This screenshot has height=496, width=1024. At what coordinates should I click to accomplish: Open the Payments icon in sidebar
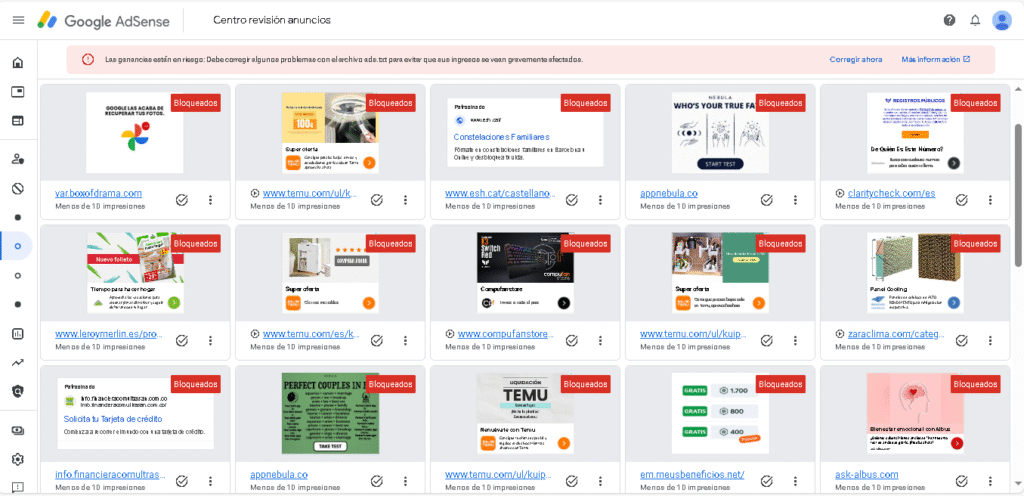coord(17,431)
